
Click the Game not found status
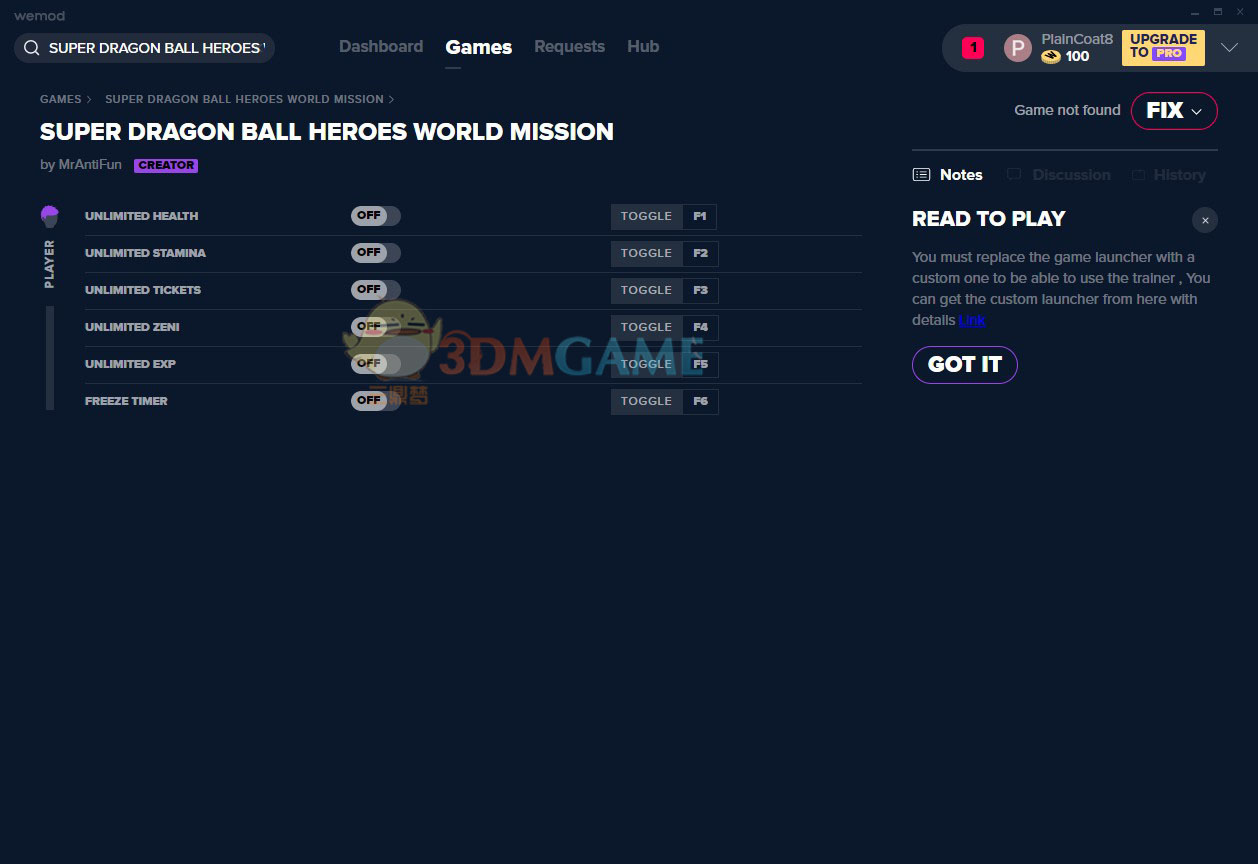click(1067, 110)
